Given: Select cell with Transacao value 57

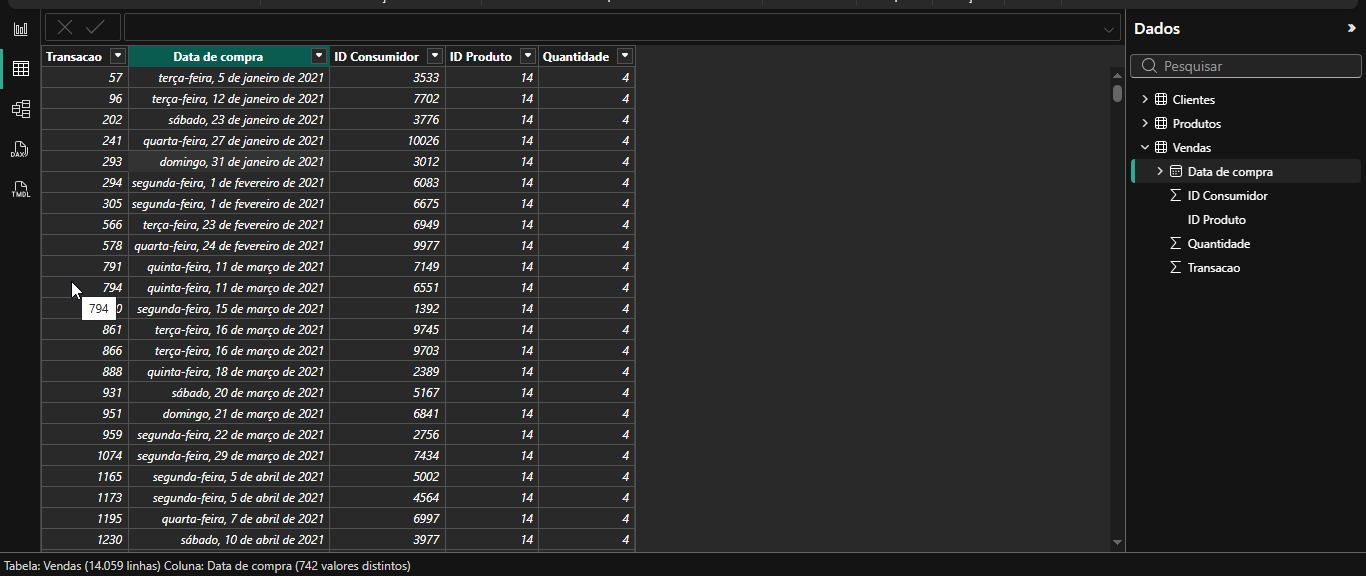Looking at the screenshot, I should coord(85,77).
